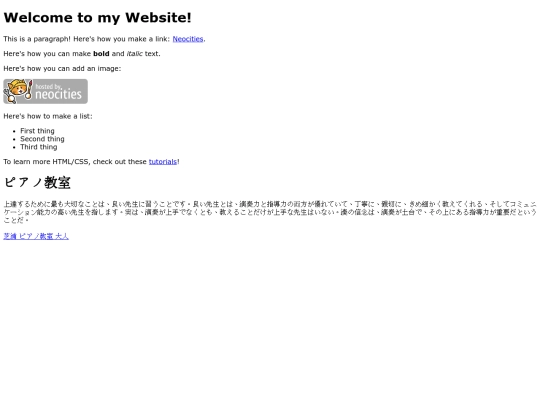
Task: Click the bold word 'bold'
Action: [101, 54]
